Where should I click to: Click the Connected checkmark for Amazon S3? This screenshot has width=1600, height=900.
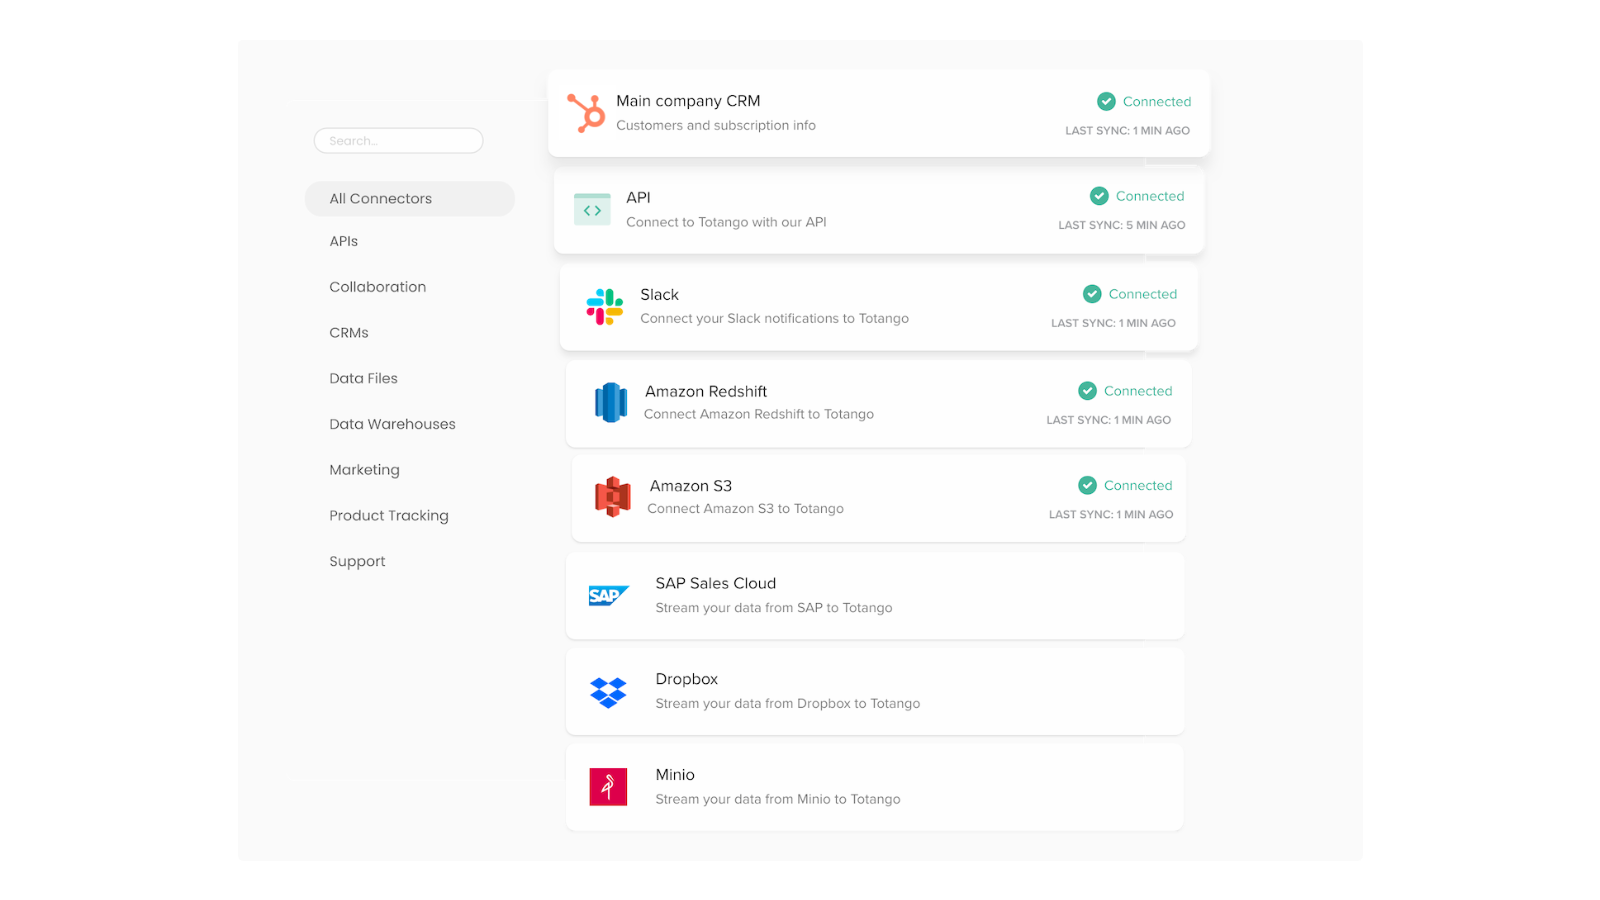coord(1087,485)
